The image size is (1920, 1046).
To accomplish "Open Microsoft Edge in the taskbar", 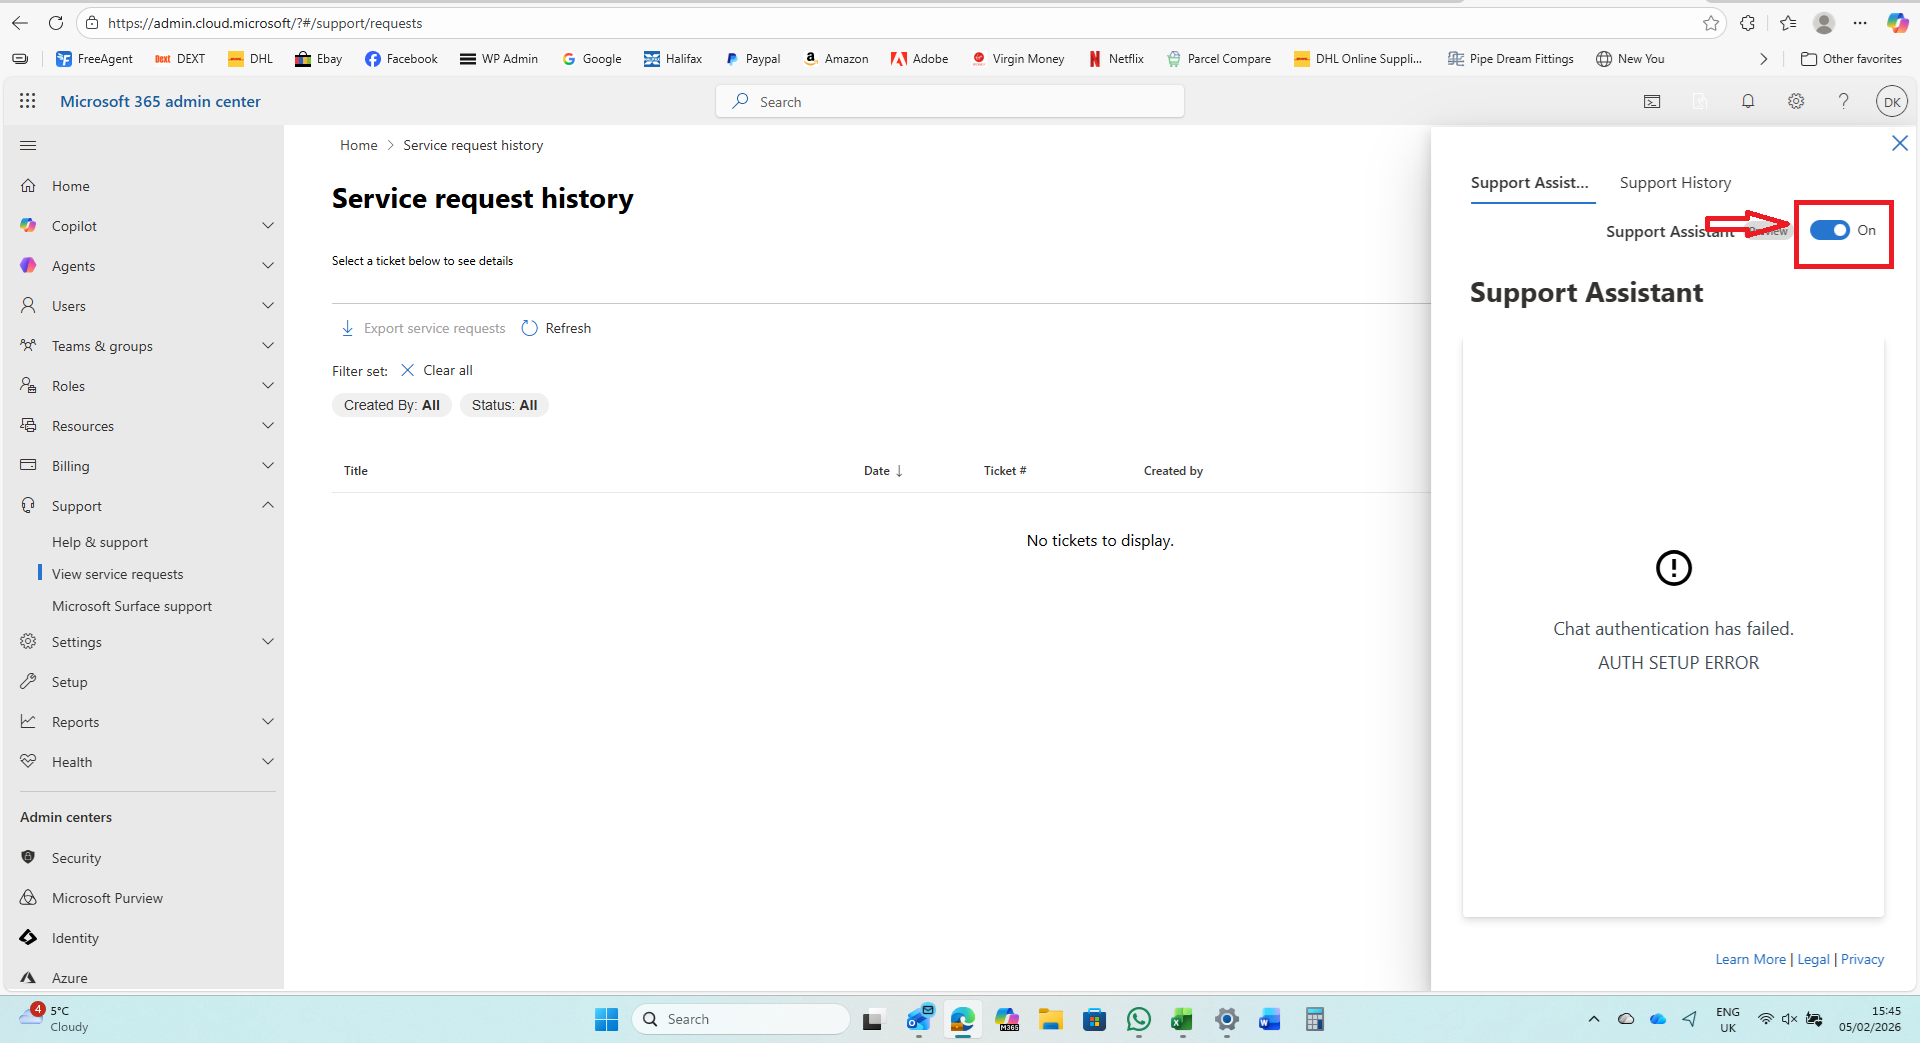I will [963, 1020].
